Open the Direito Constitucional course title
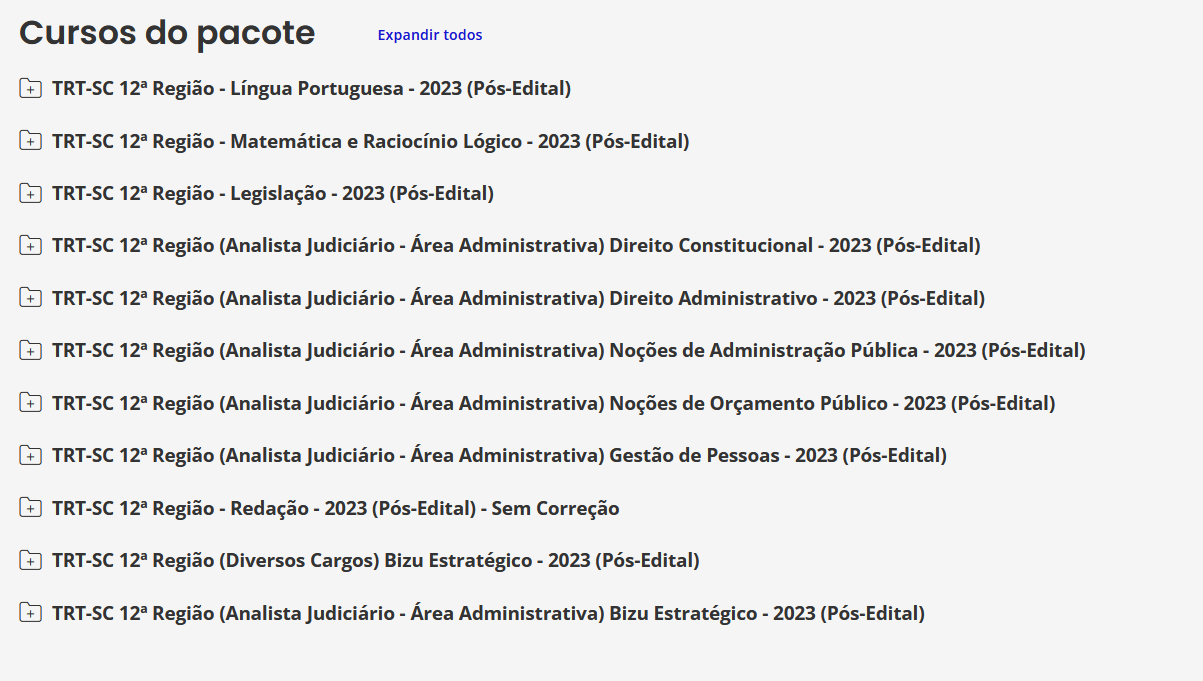 click(x=516, y=245)
